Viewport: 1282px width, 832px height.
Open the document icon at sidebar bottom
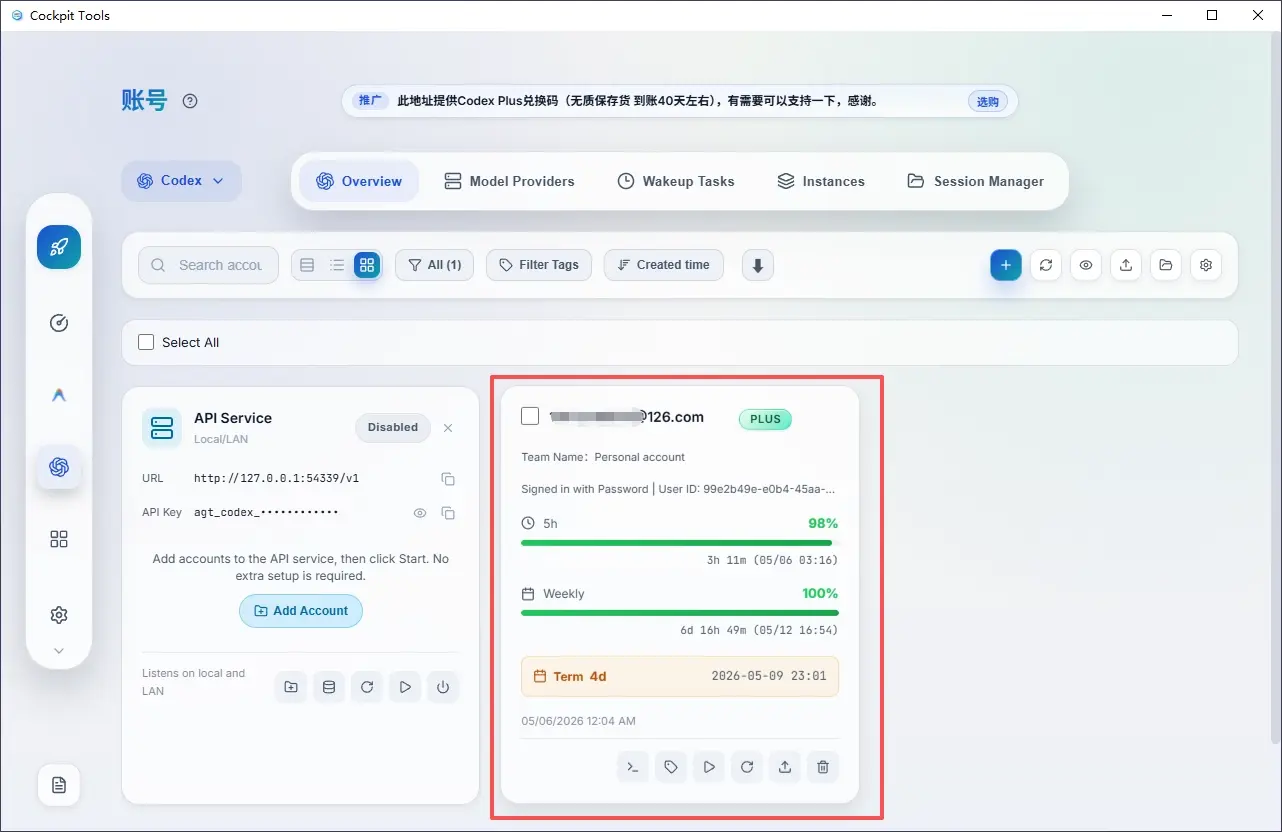pos(59,785)
